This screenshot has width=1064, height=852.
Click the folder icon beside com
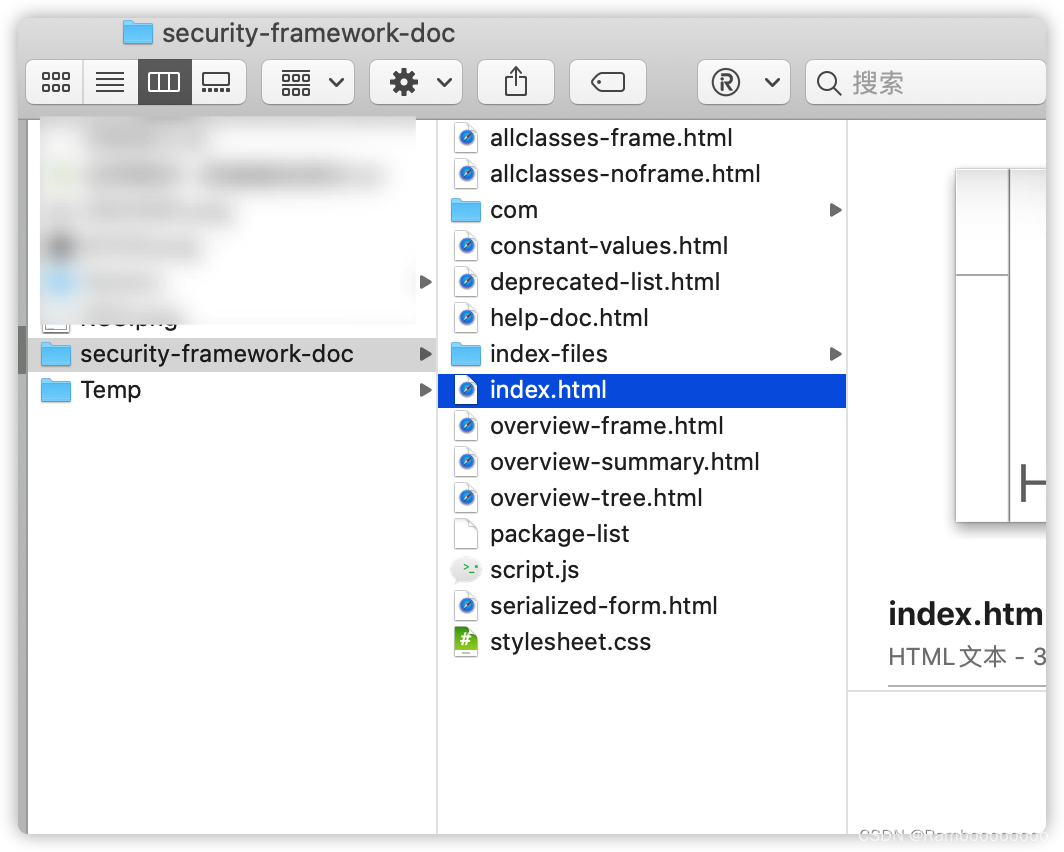(466, 210)
